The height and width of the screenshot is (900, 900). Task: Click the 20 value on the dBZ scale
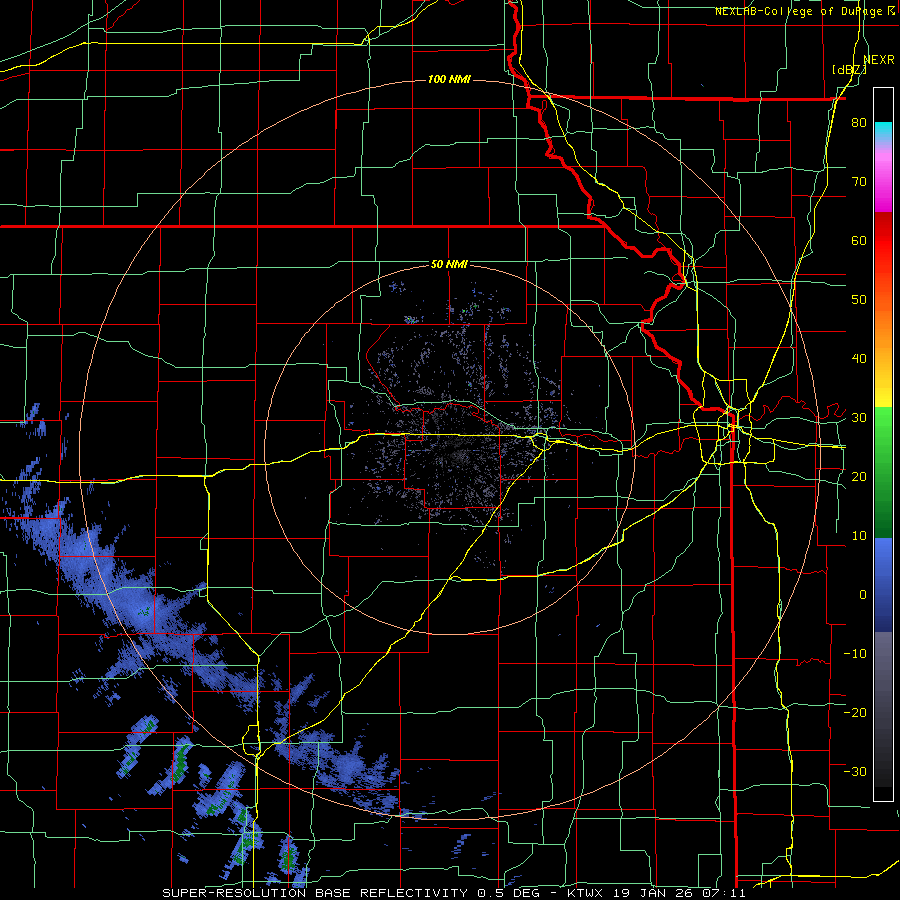point(859,477)
